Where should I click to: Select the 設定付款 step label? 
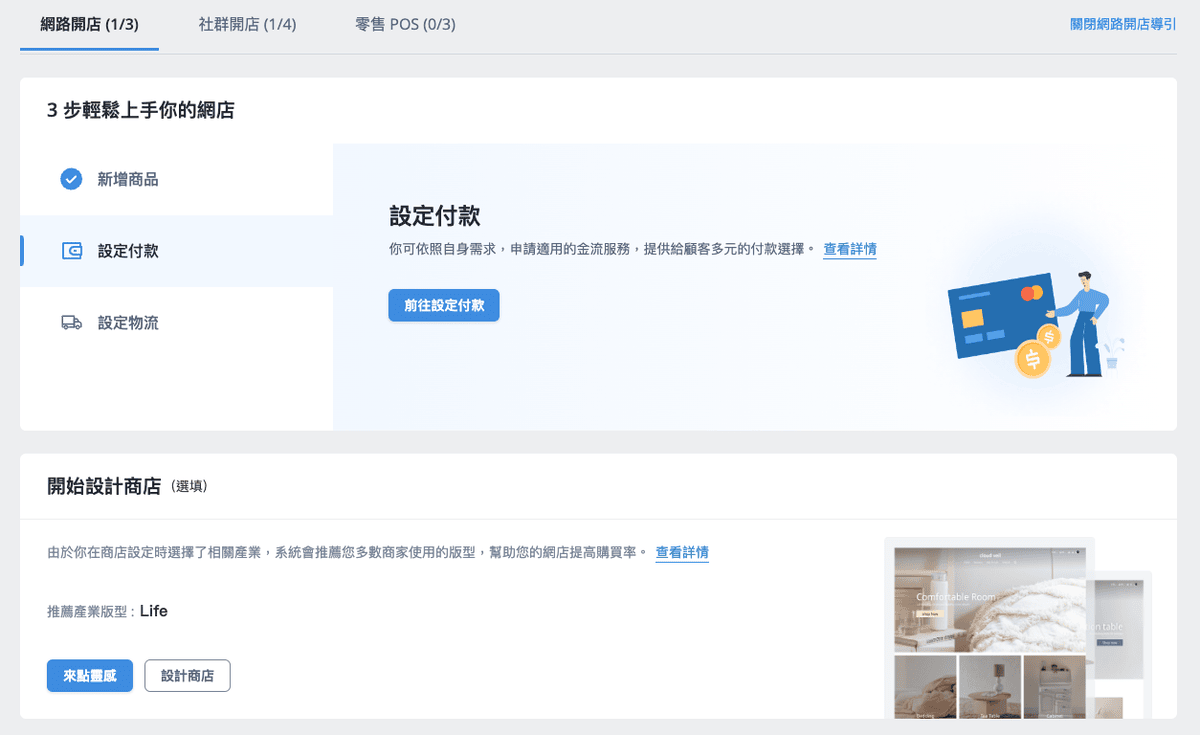128,251
